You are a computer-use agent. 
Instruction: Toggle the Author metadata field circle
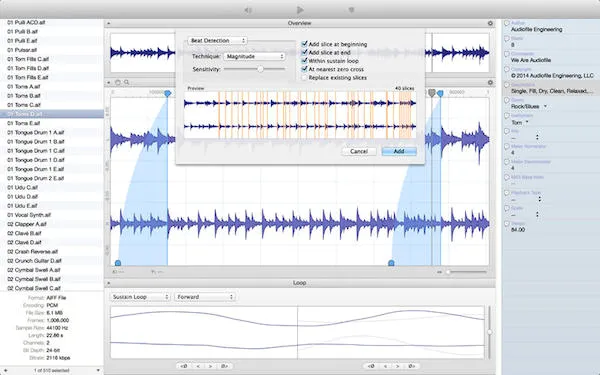click(507, 23)
